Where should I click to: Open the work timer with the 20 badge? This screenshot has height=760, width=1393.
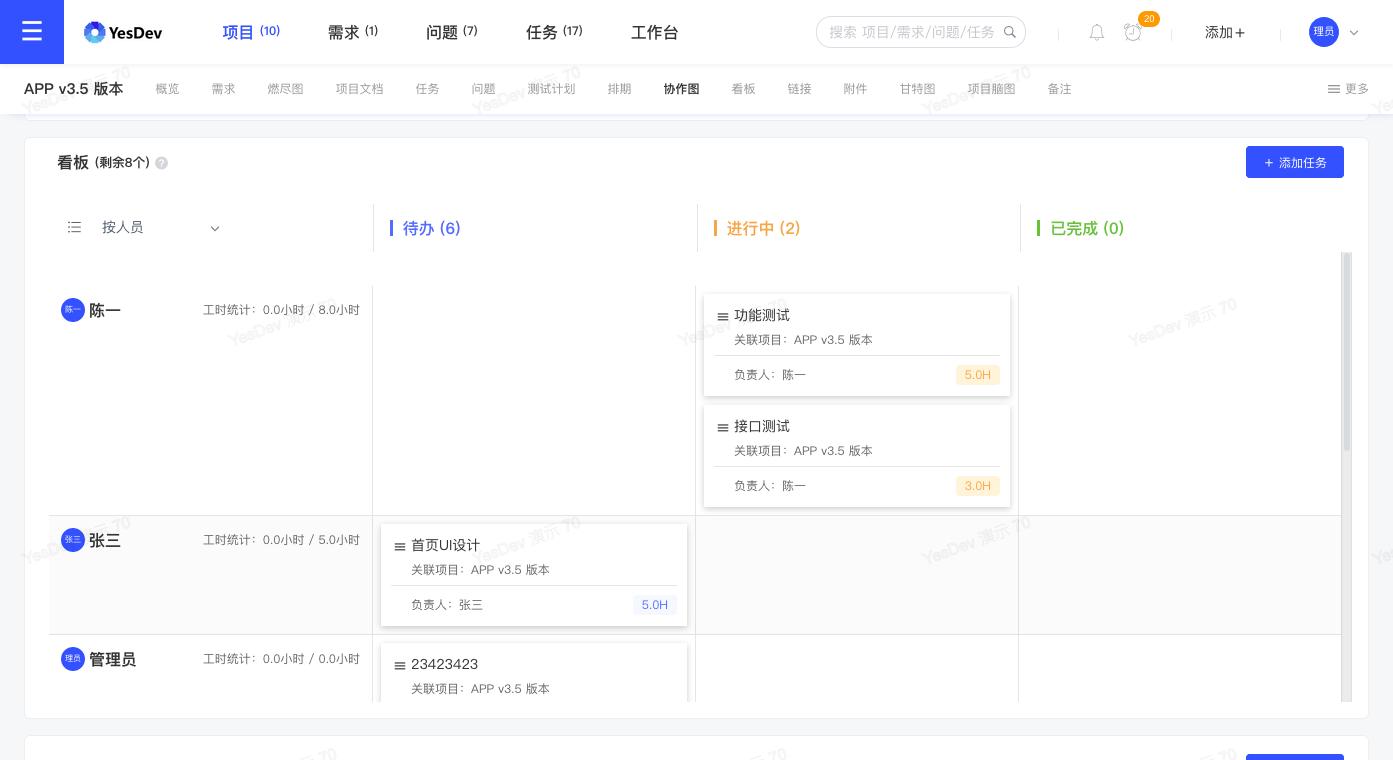pos(1133,33)
